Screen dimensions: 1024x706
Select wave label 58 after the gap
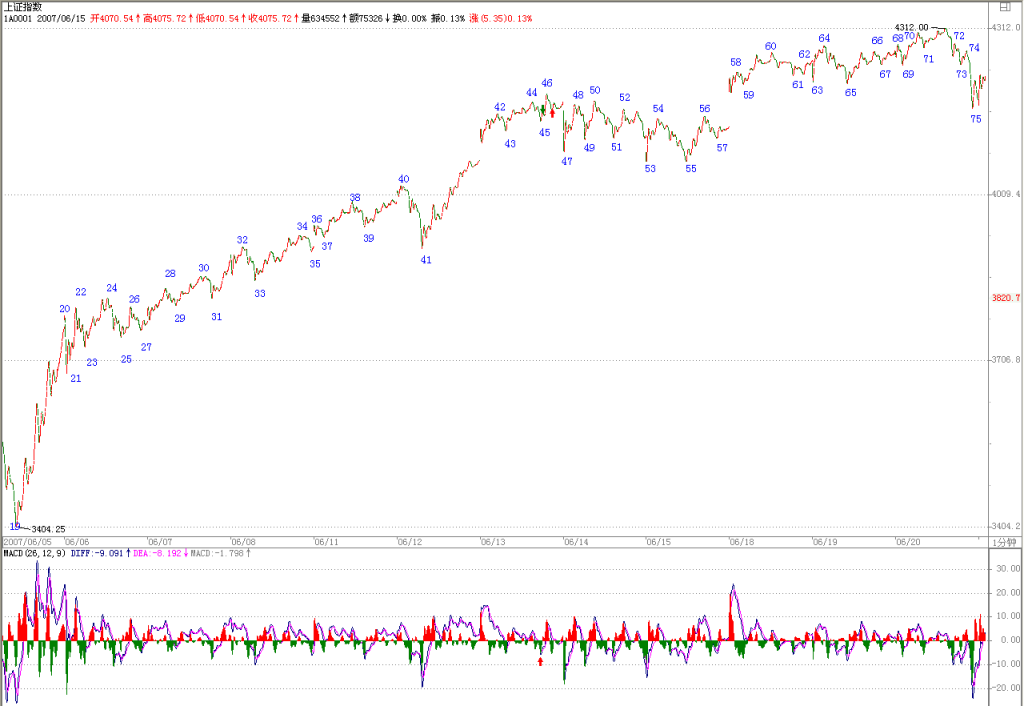click(x=735, y=63)
